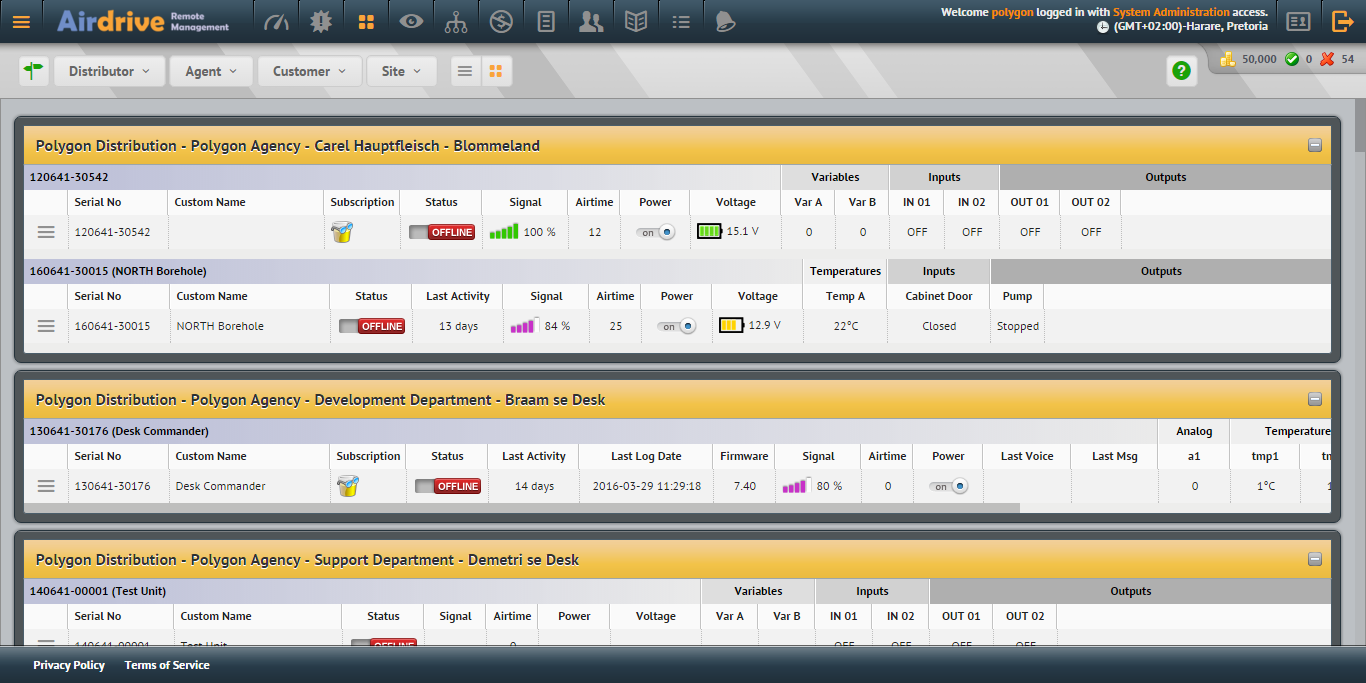Open the Site dropdown filter
Image resolution: width=1366 pixels, height=683 pixels.
(402, 71)
